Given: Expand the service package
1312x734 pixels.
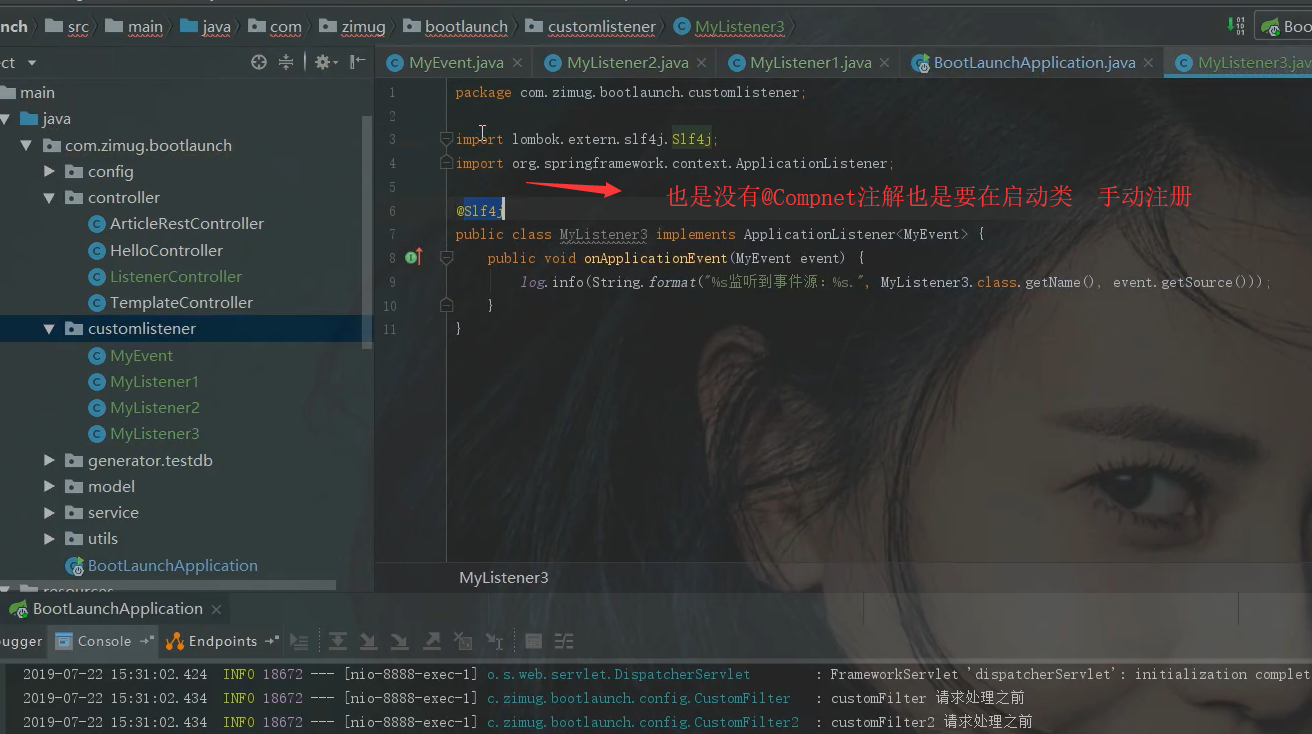Looking at the screenshot, I should click(49, 512).
